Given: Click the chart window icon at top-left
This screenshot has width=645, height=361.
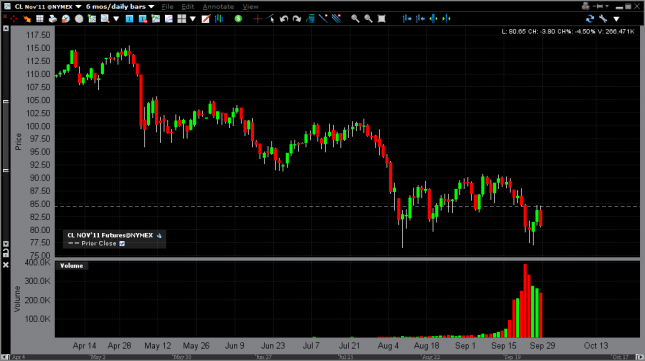Looking at the screenshot, I should point(7,6).
